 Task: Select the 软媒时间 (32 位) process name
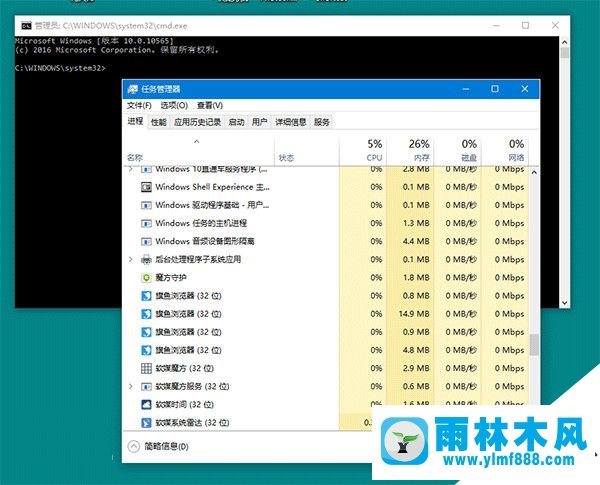(x=184, y=405)
